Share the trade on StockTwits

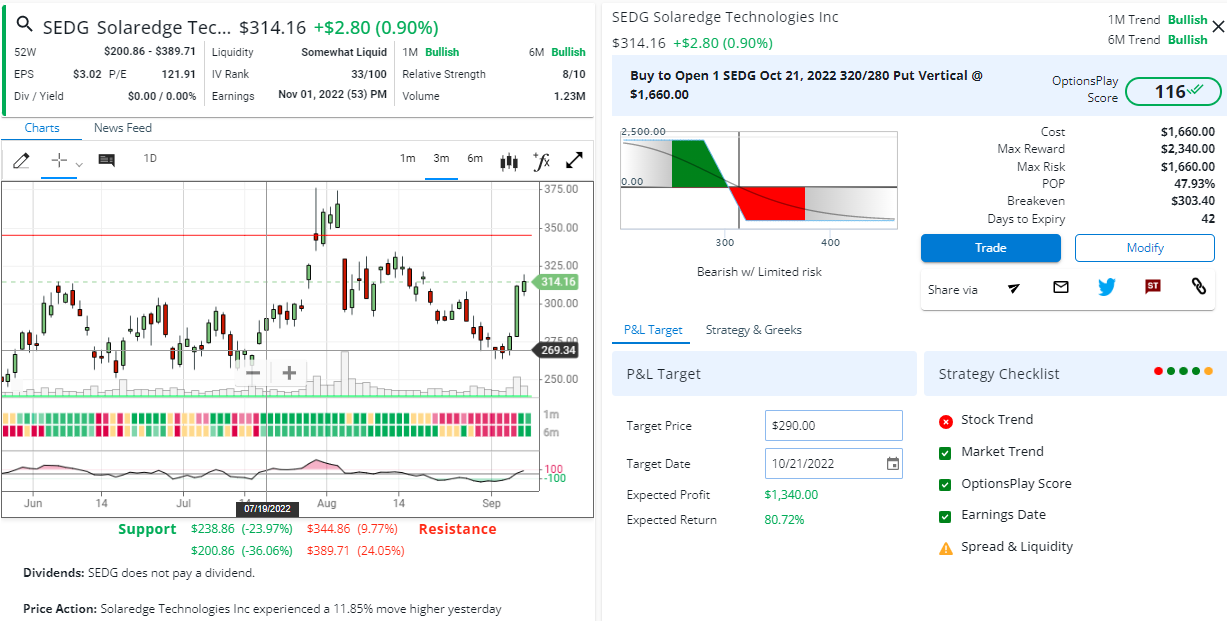pos(1153,287)
